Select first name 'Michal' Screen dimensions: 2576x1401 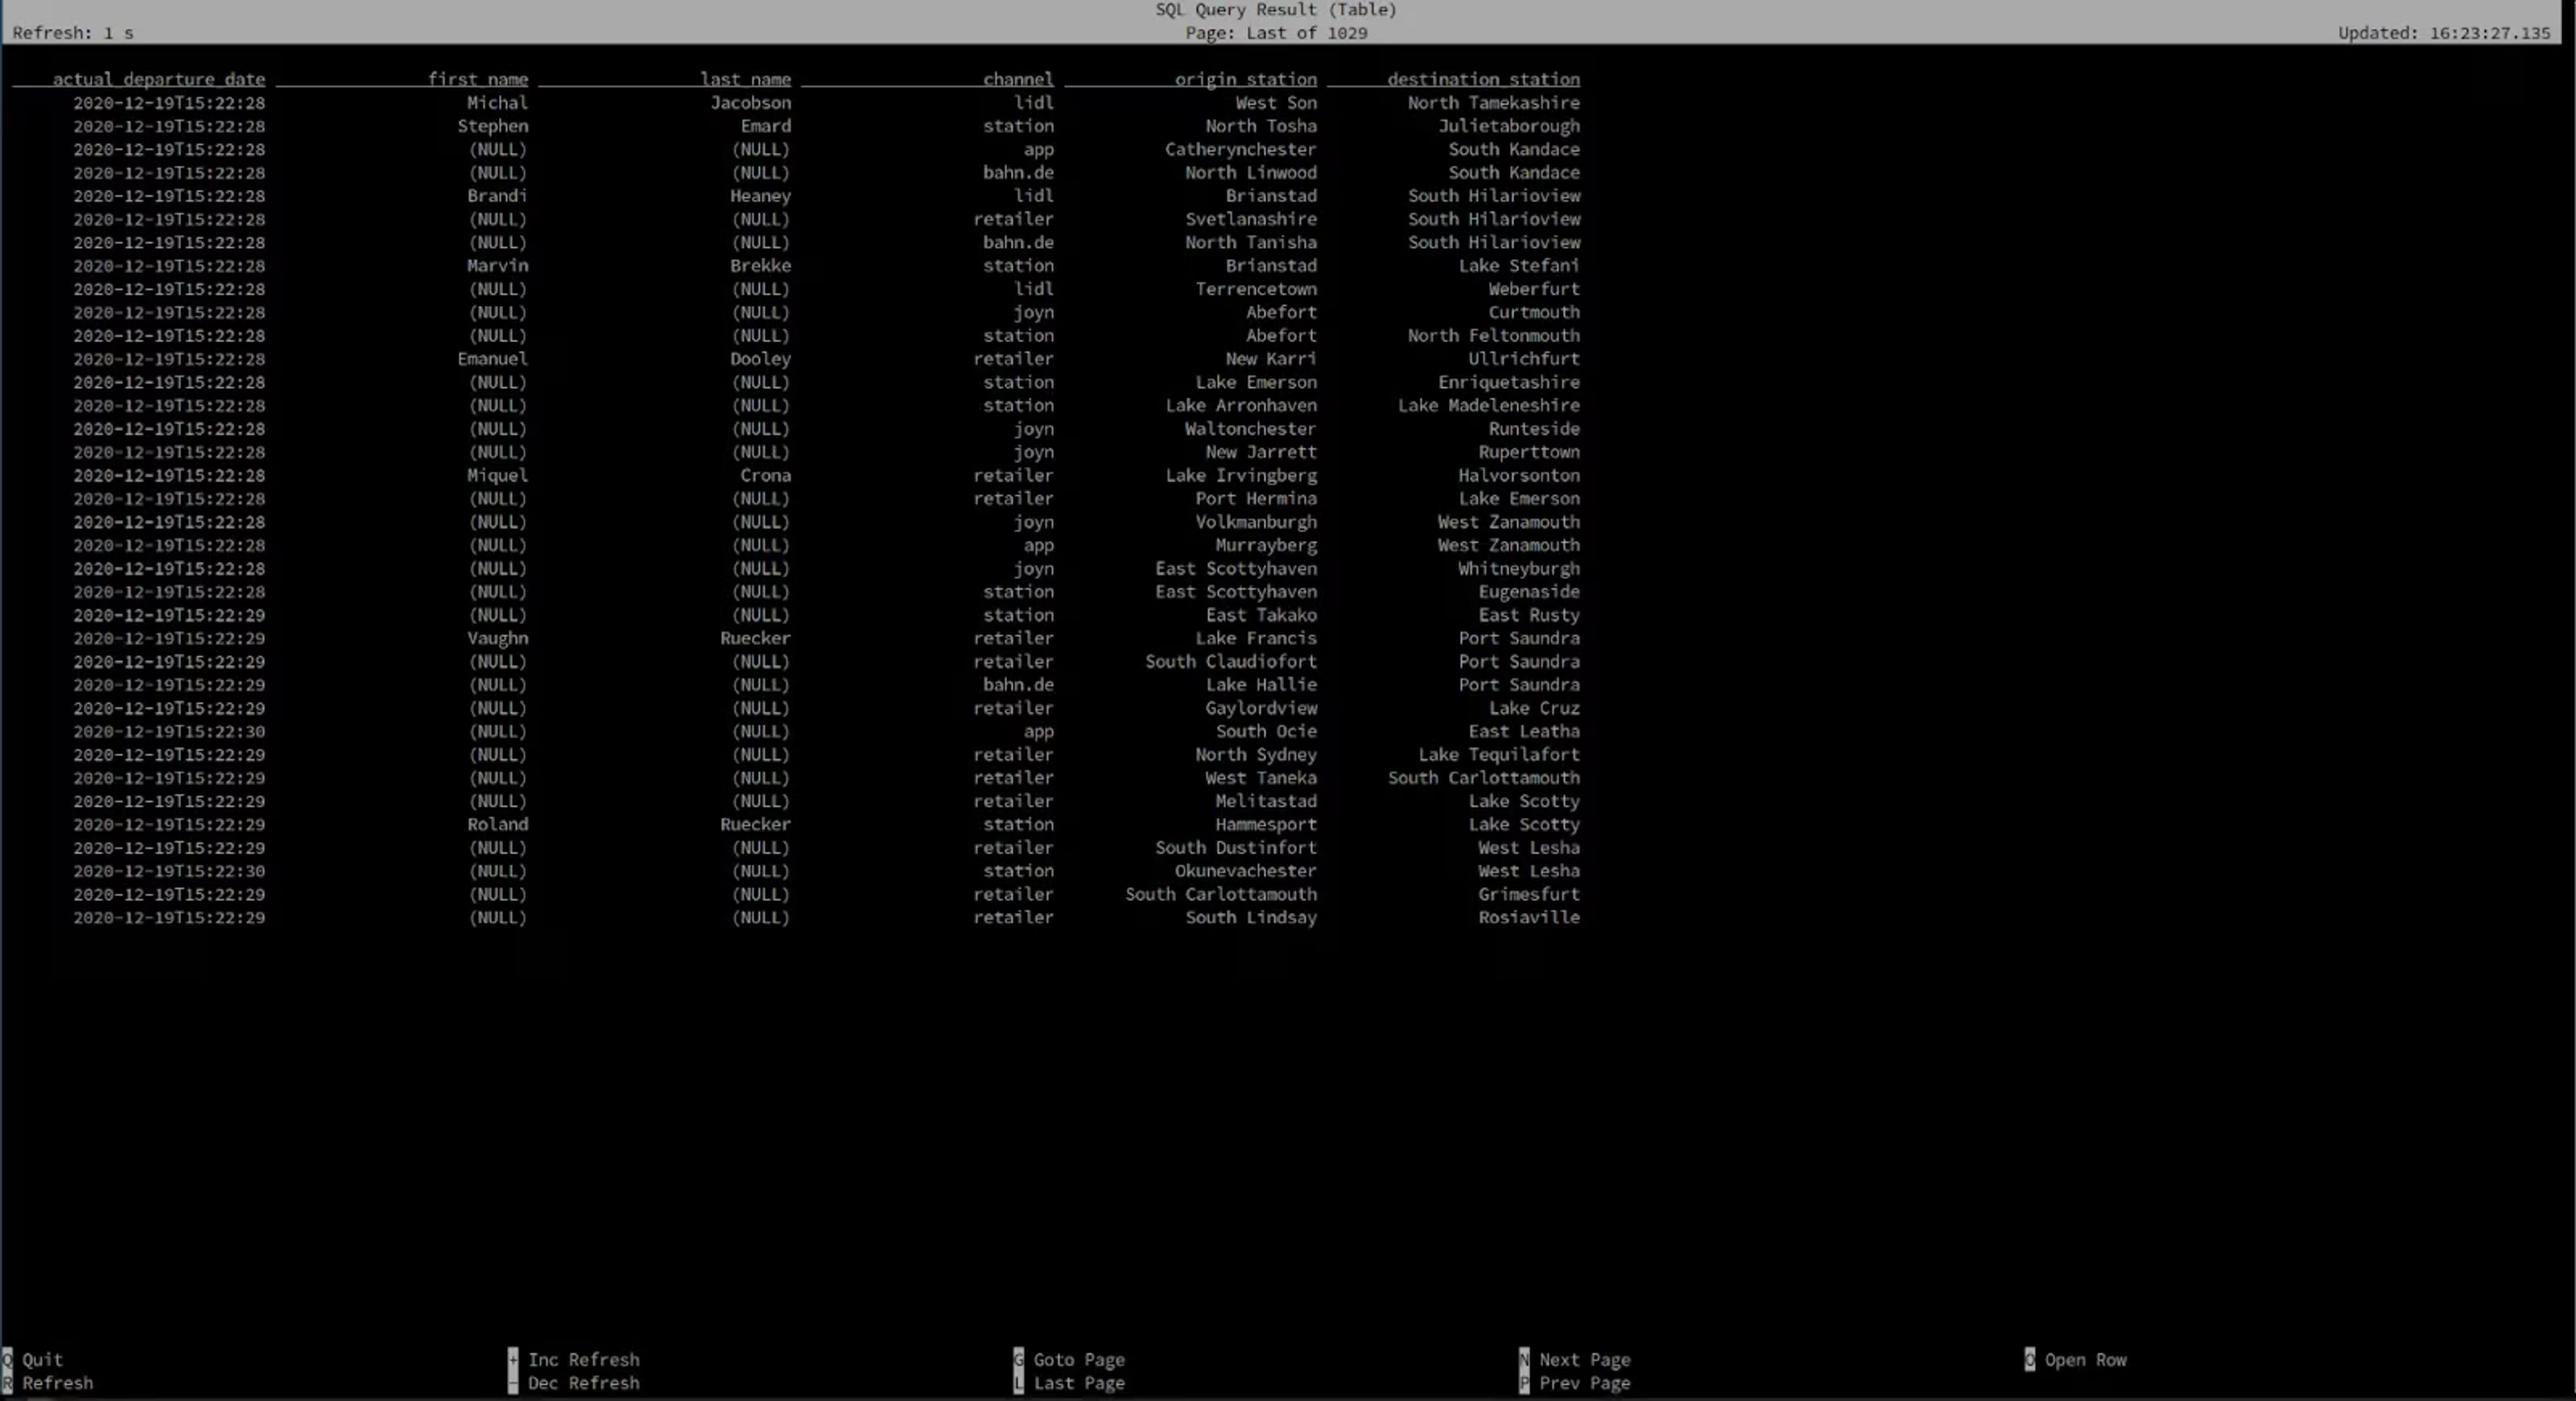[x=497, y=103]
